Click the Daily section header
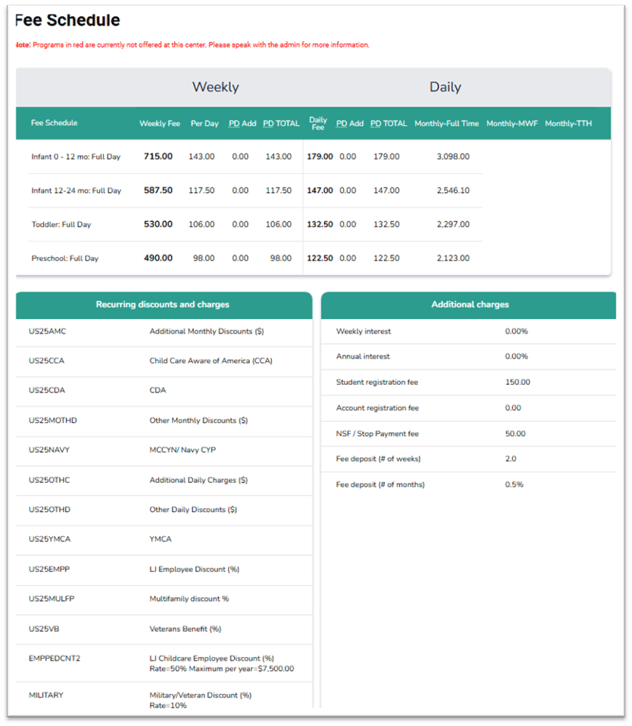 (x=445, y=87)
